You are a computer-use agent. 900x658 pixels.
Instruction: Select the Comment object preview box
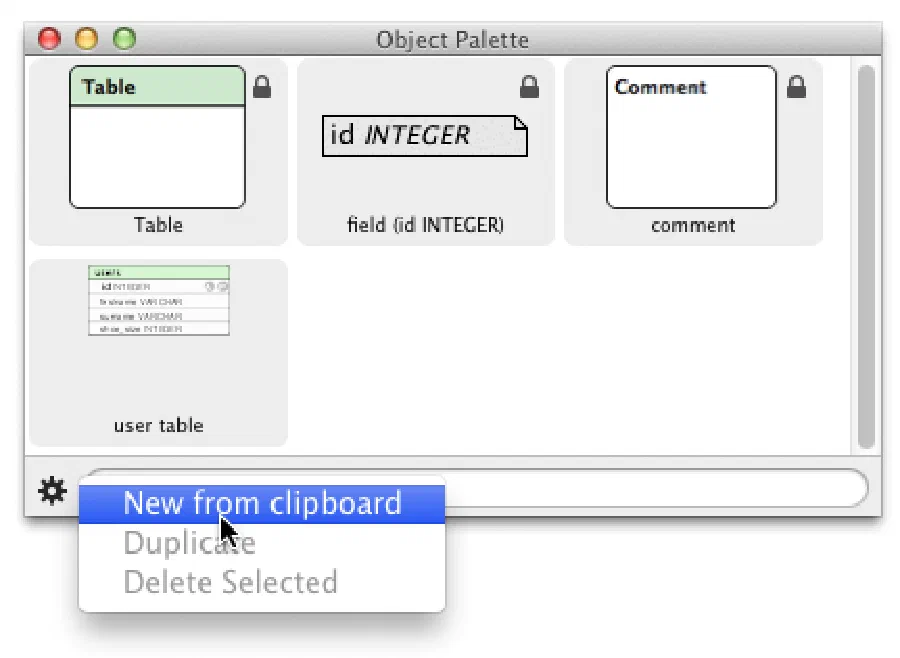coord(691,137)
